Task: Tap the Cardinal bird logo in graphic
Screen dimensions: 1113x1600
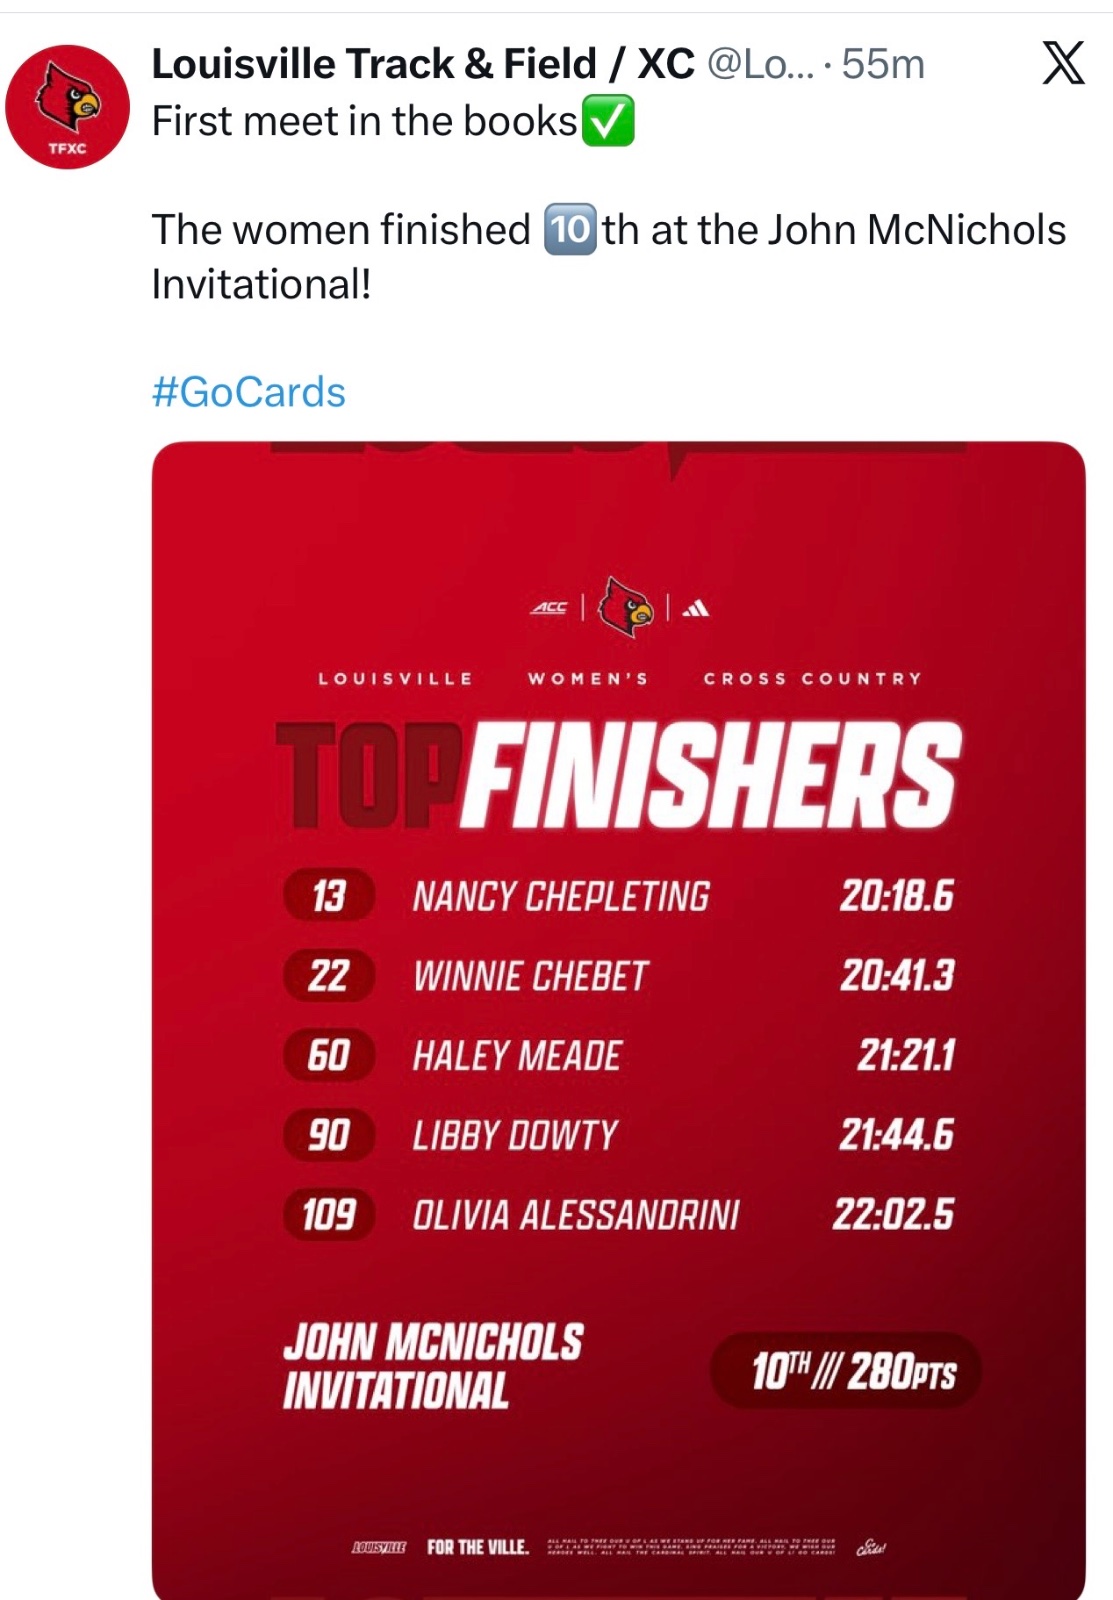Action: pyautogui.click(x=625, y=606)
